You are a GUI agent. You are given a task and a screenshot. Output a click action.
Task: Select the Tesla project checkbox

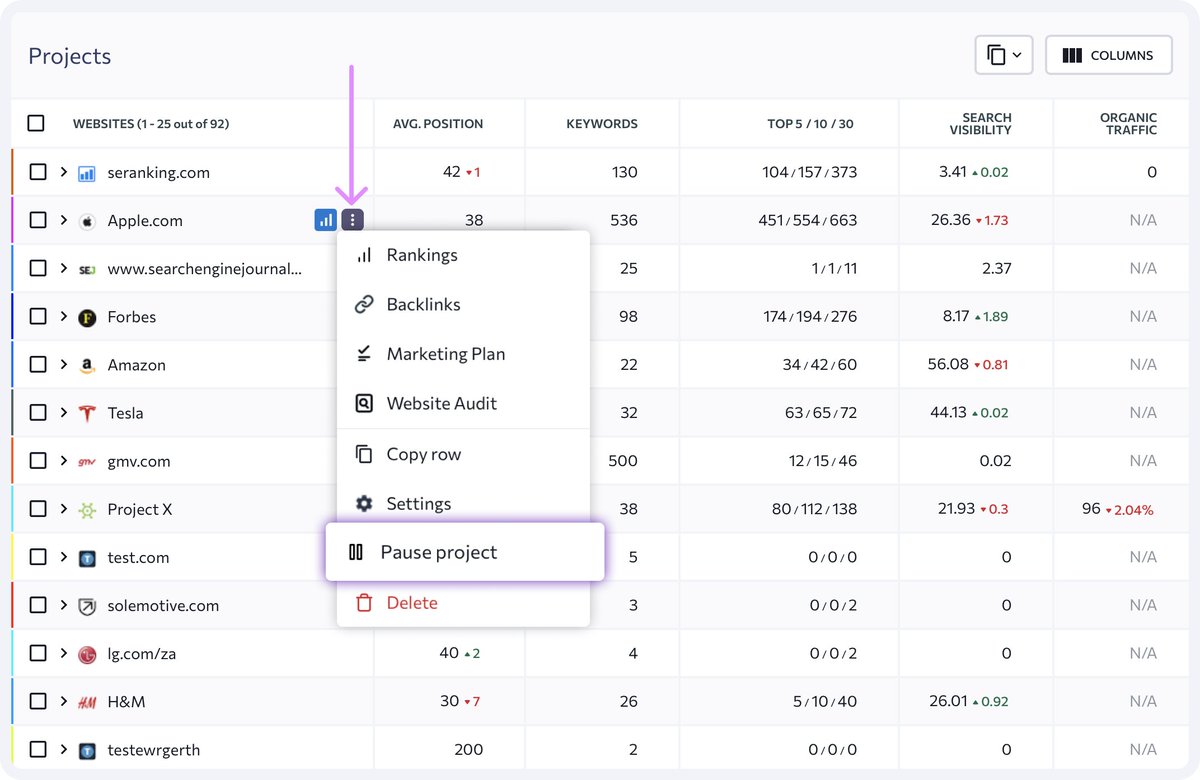(37, 412)
